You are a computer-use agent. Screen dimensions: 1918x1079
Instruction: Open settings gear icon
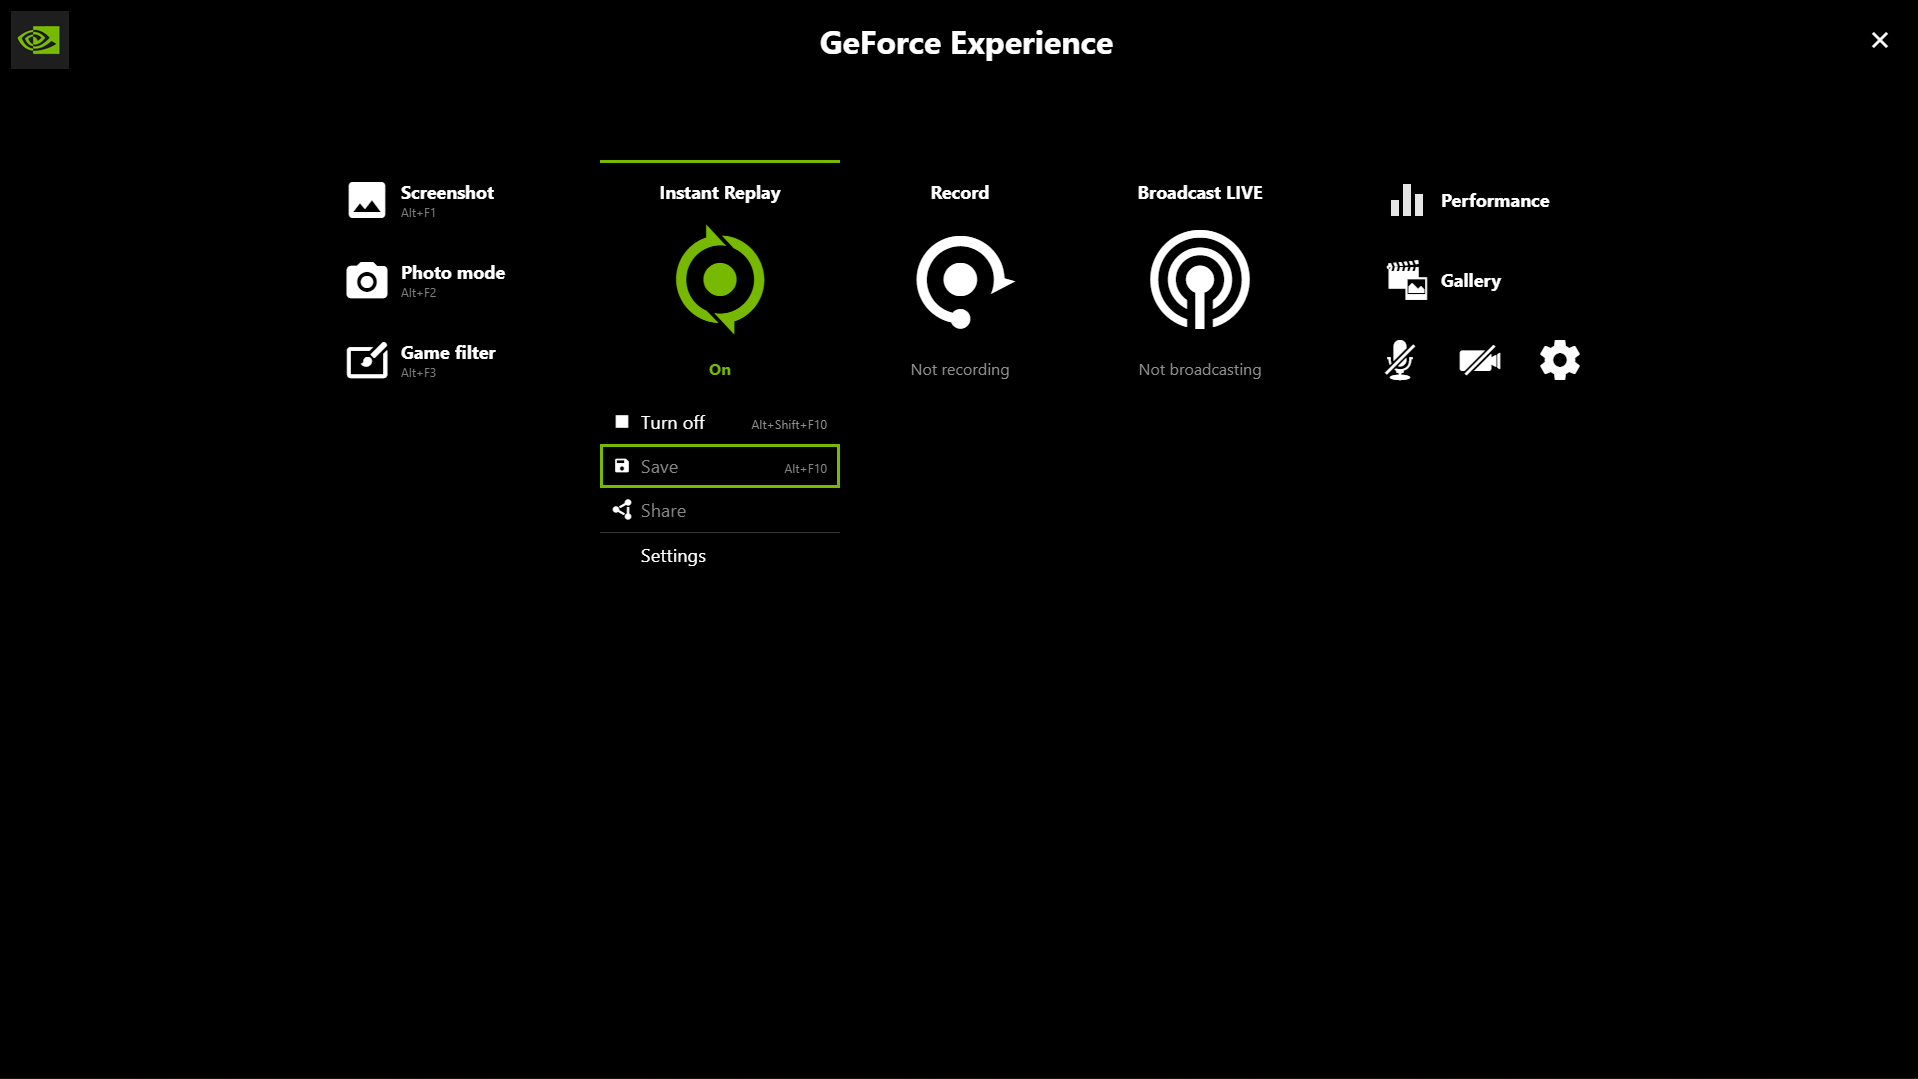1560,360
